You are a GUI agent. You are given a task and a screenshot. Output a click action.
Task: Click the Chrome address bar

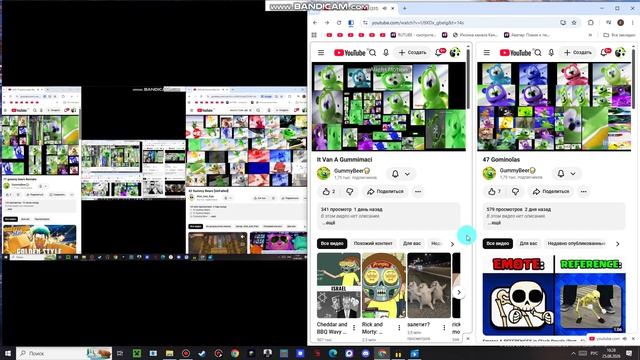tap(461, 23)
